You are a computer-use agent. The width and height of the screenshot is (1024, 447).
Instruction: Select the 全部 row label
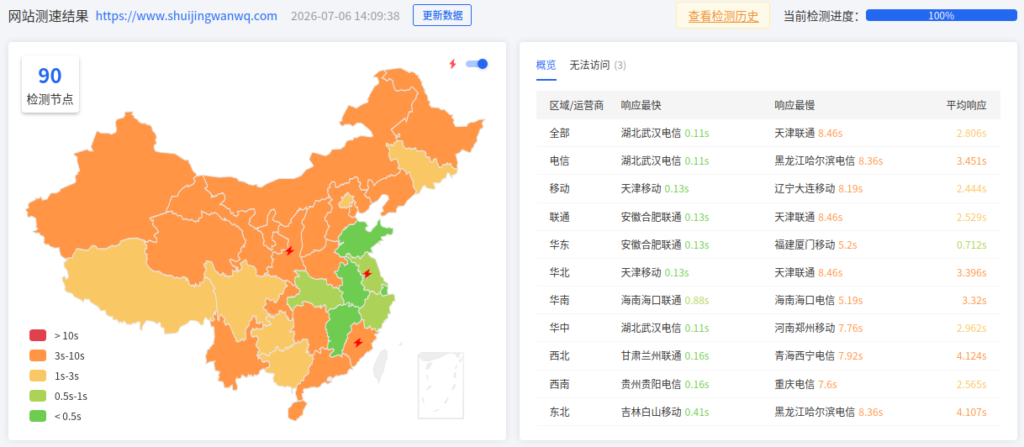point(560,133)
